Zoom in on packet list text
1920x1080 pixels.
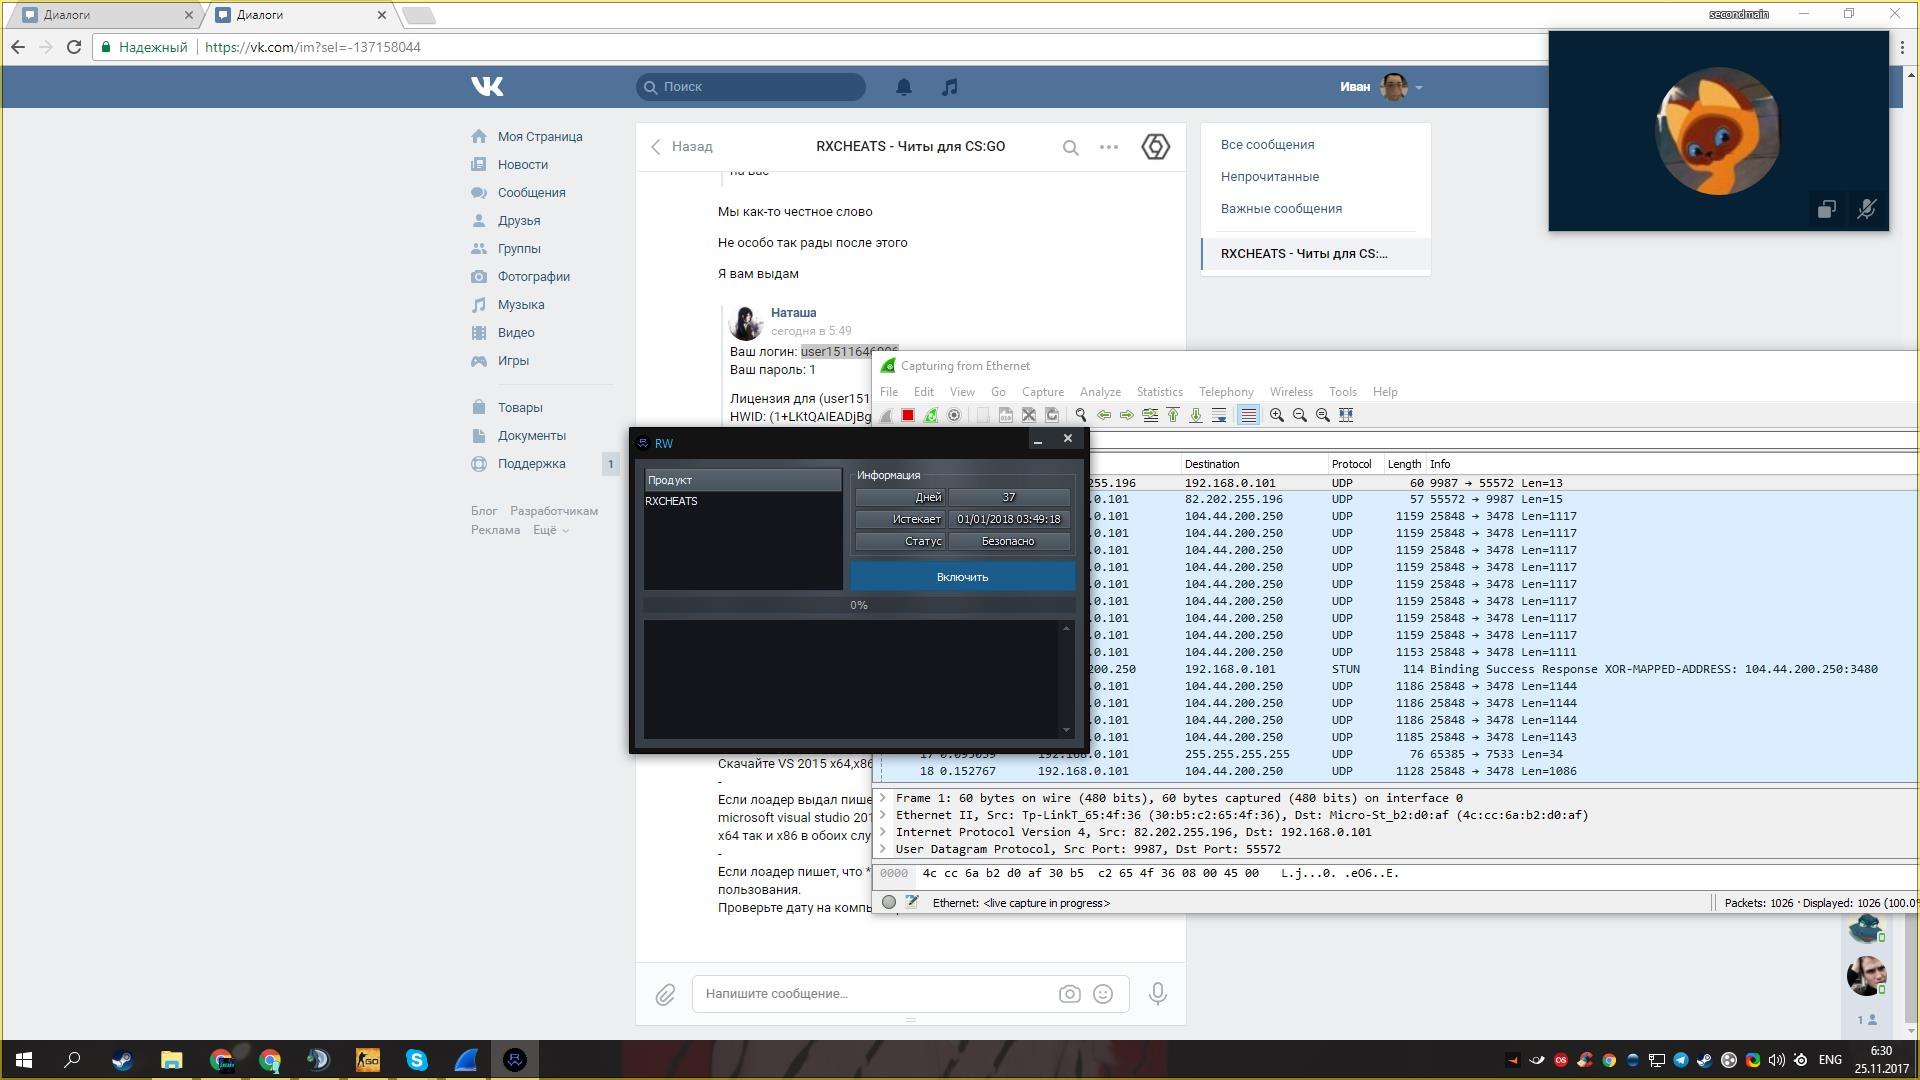(1277, 415)
